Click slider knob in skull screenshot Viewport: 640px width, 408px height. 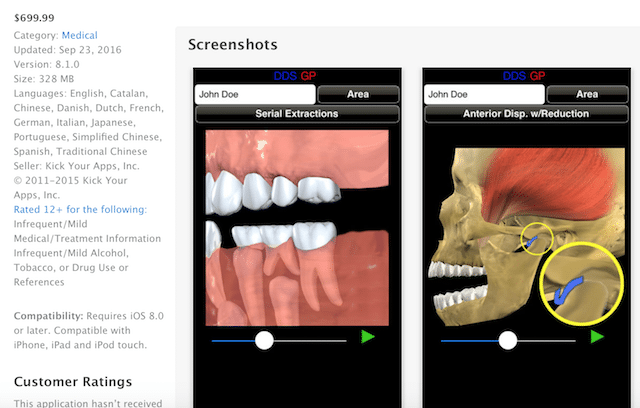click(x=508, y=340)
